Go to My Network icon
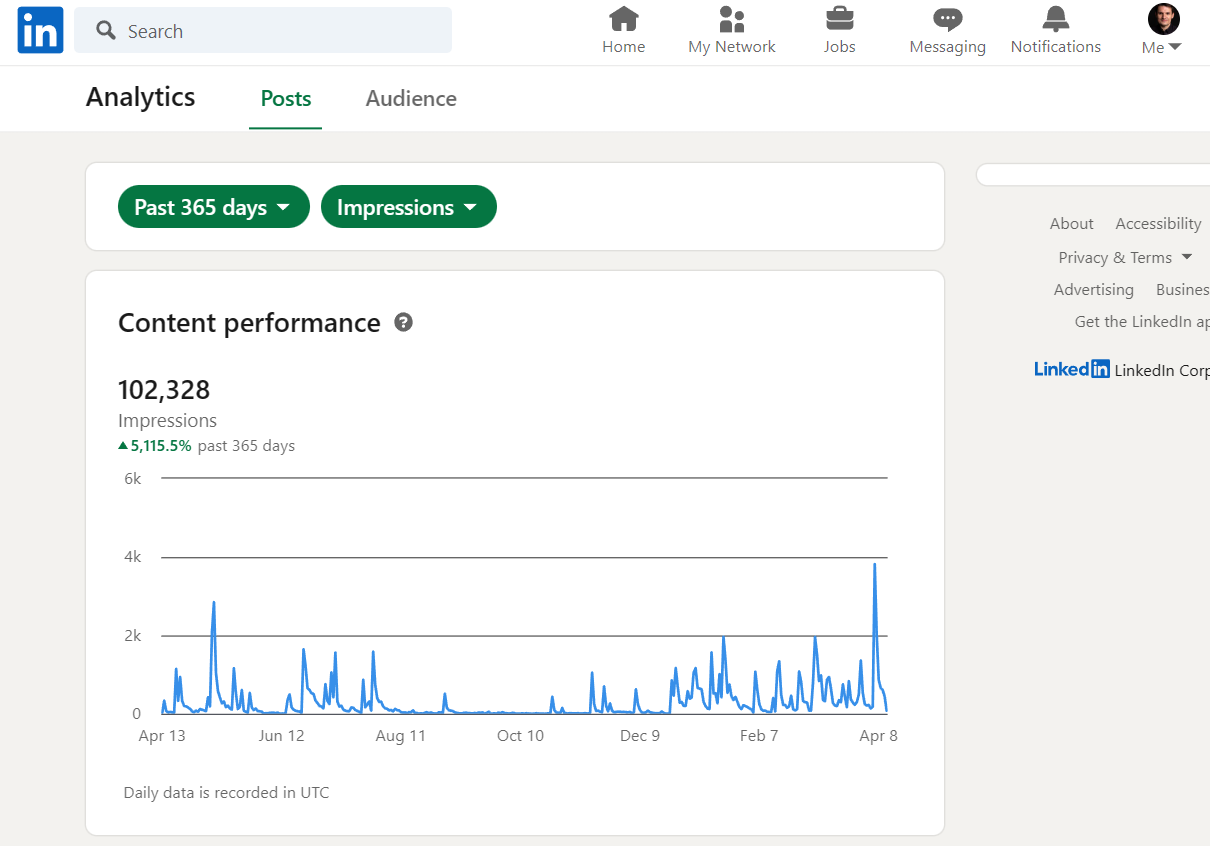Image resolution: width=1210 pixels, height=846 pixels. tap(731, 19)
